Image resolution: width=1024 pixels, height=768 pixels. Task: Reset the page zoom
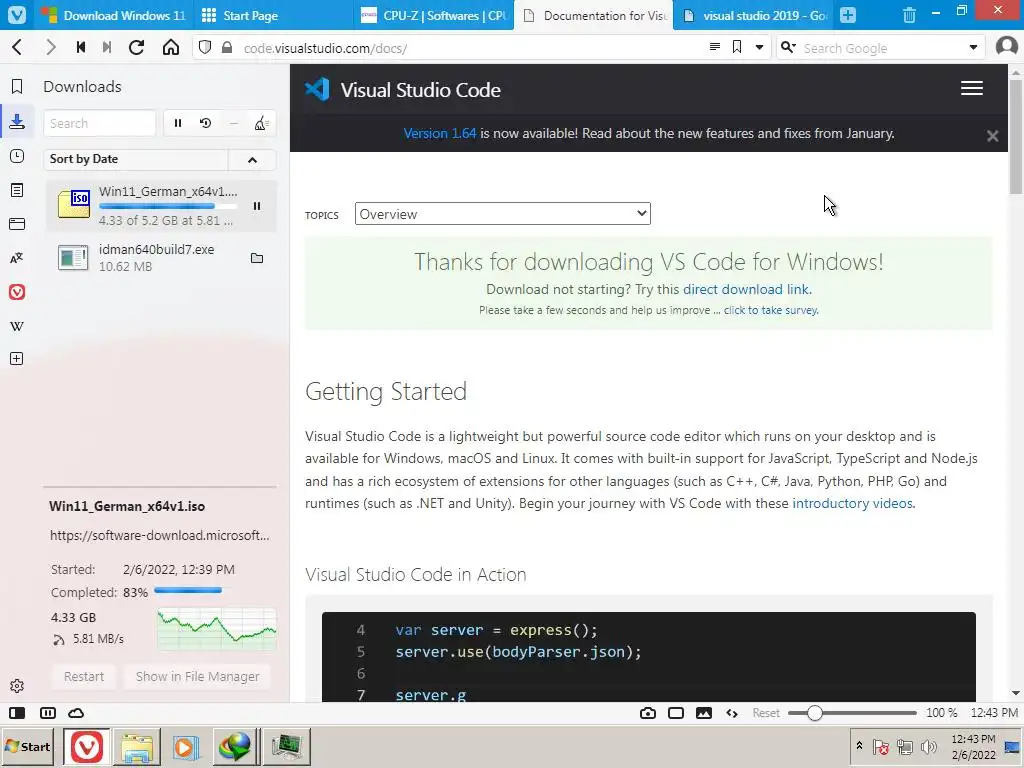(766, 712)
